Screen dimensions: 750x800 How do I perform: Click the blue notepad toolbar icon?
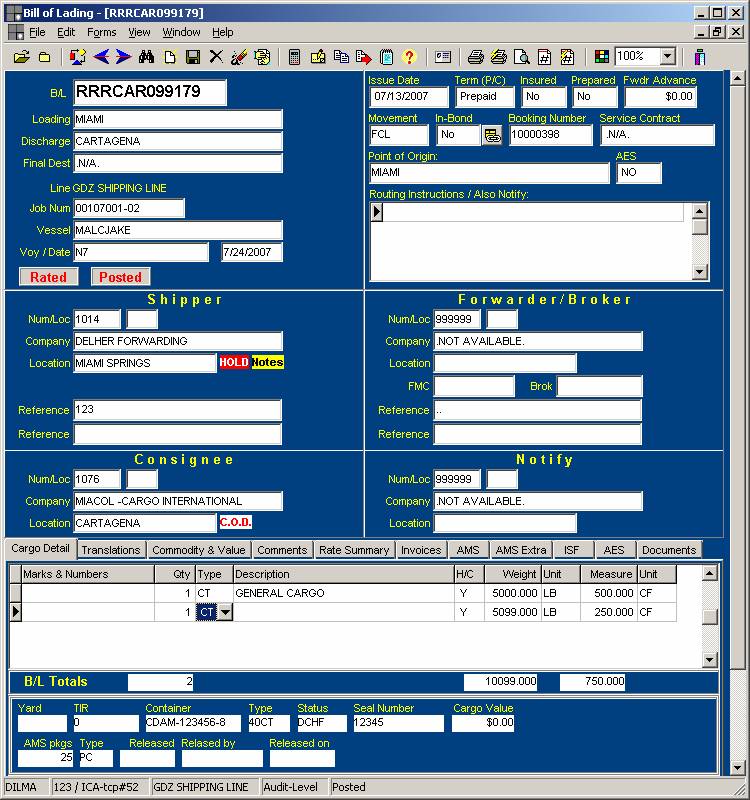tap(387, 57)
